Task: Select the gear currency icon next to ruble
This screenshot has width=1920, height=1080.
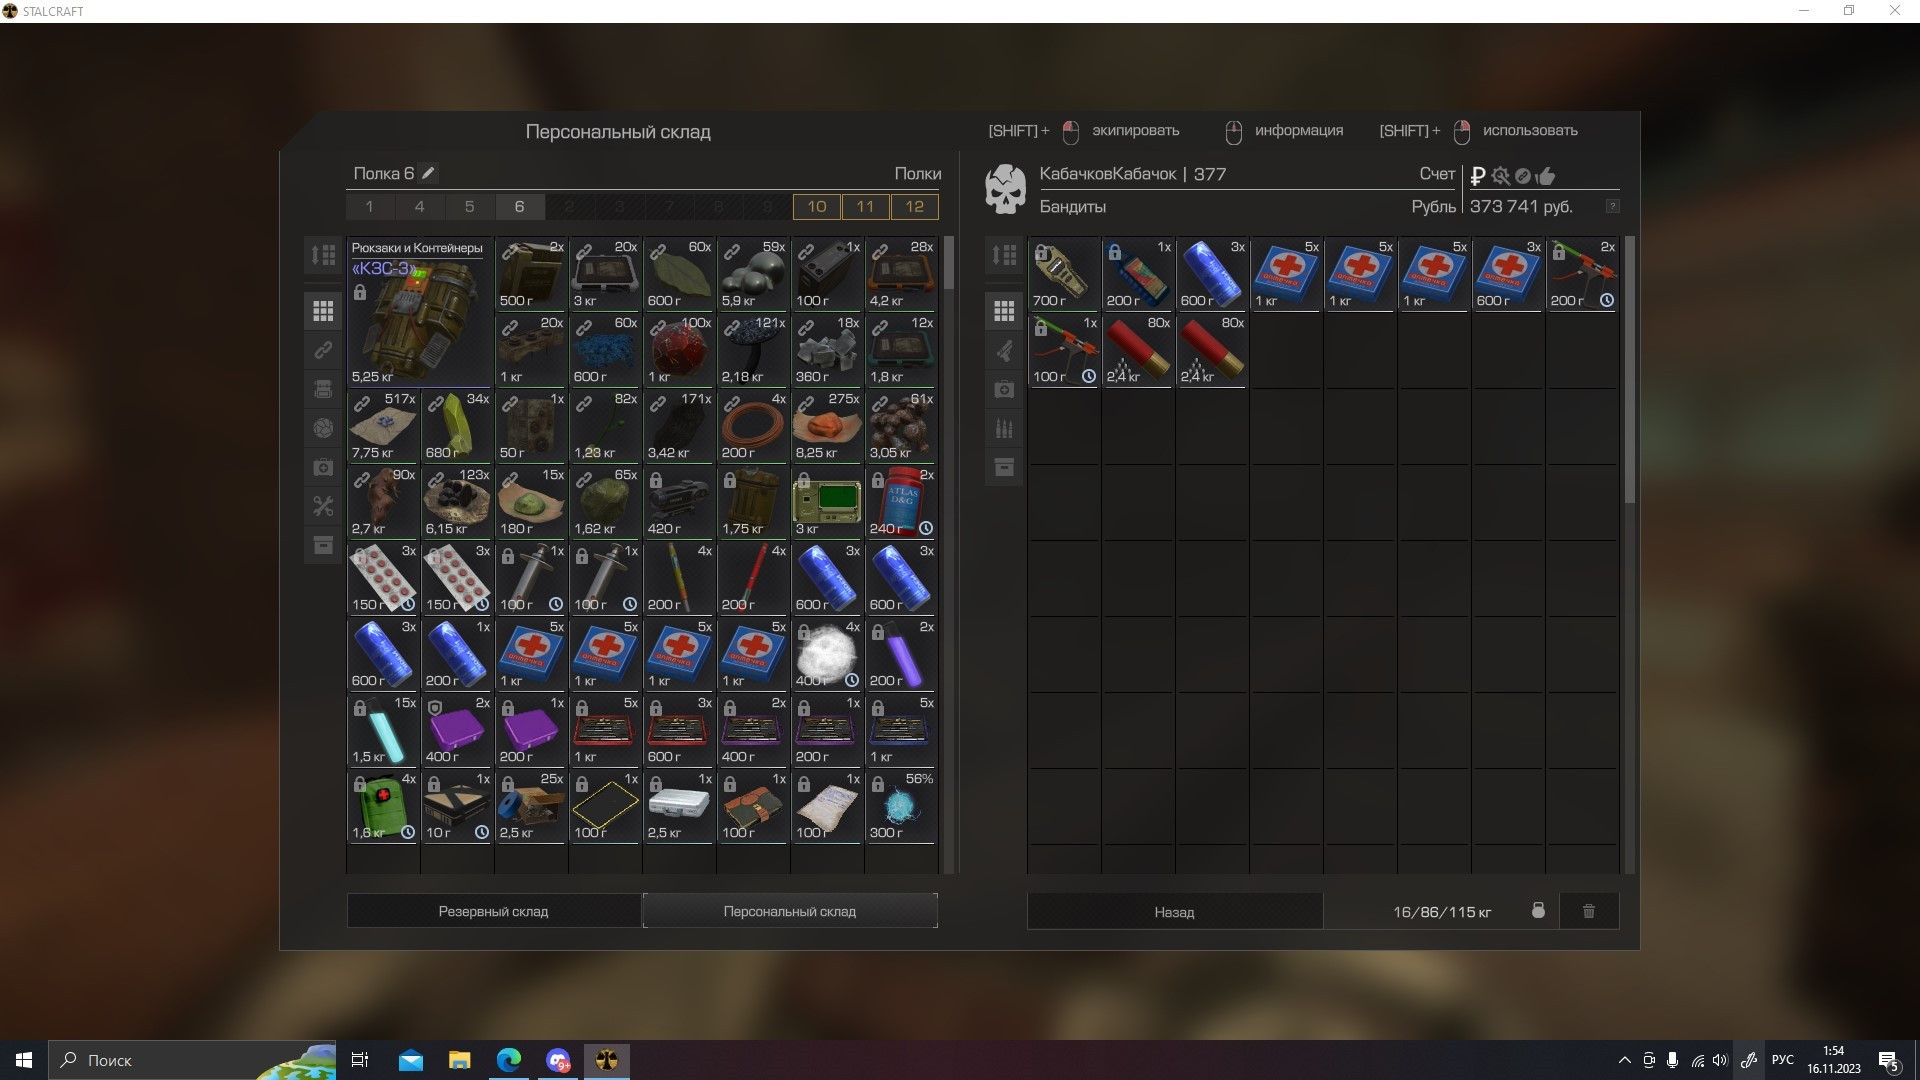Action: 1500,176
